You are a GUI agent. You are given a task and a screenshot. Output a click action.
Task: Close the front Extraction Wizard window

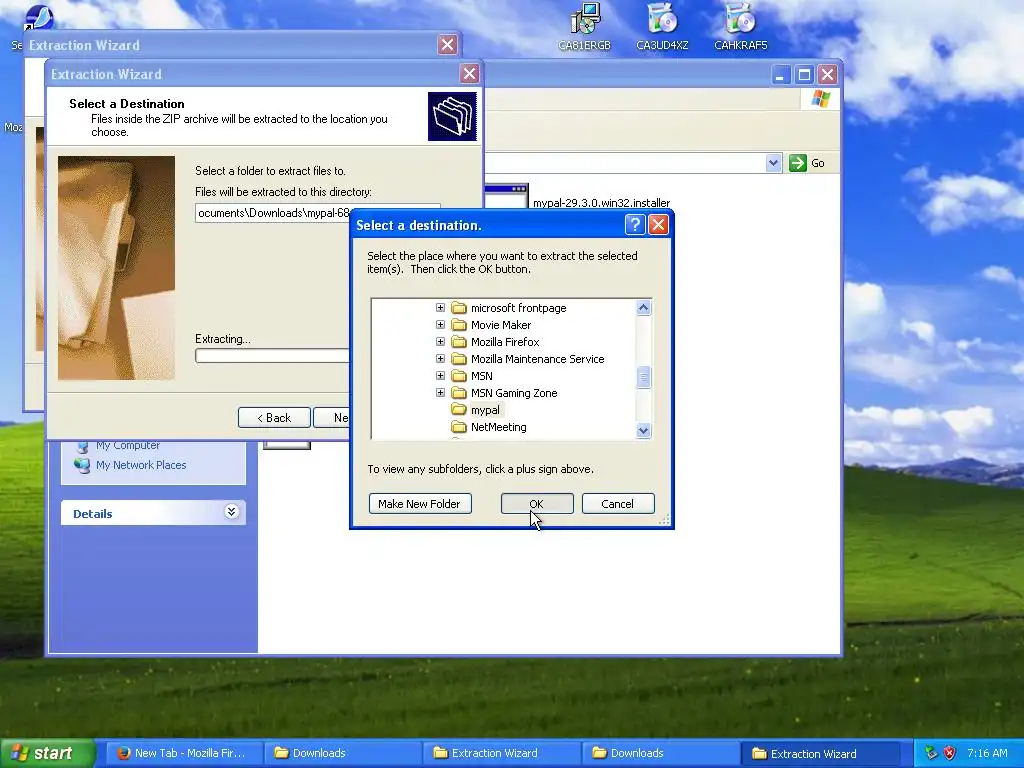click(469, 73)
